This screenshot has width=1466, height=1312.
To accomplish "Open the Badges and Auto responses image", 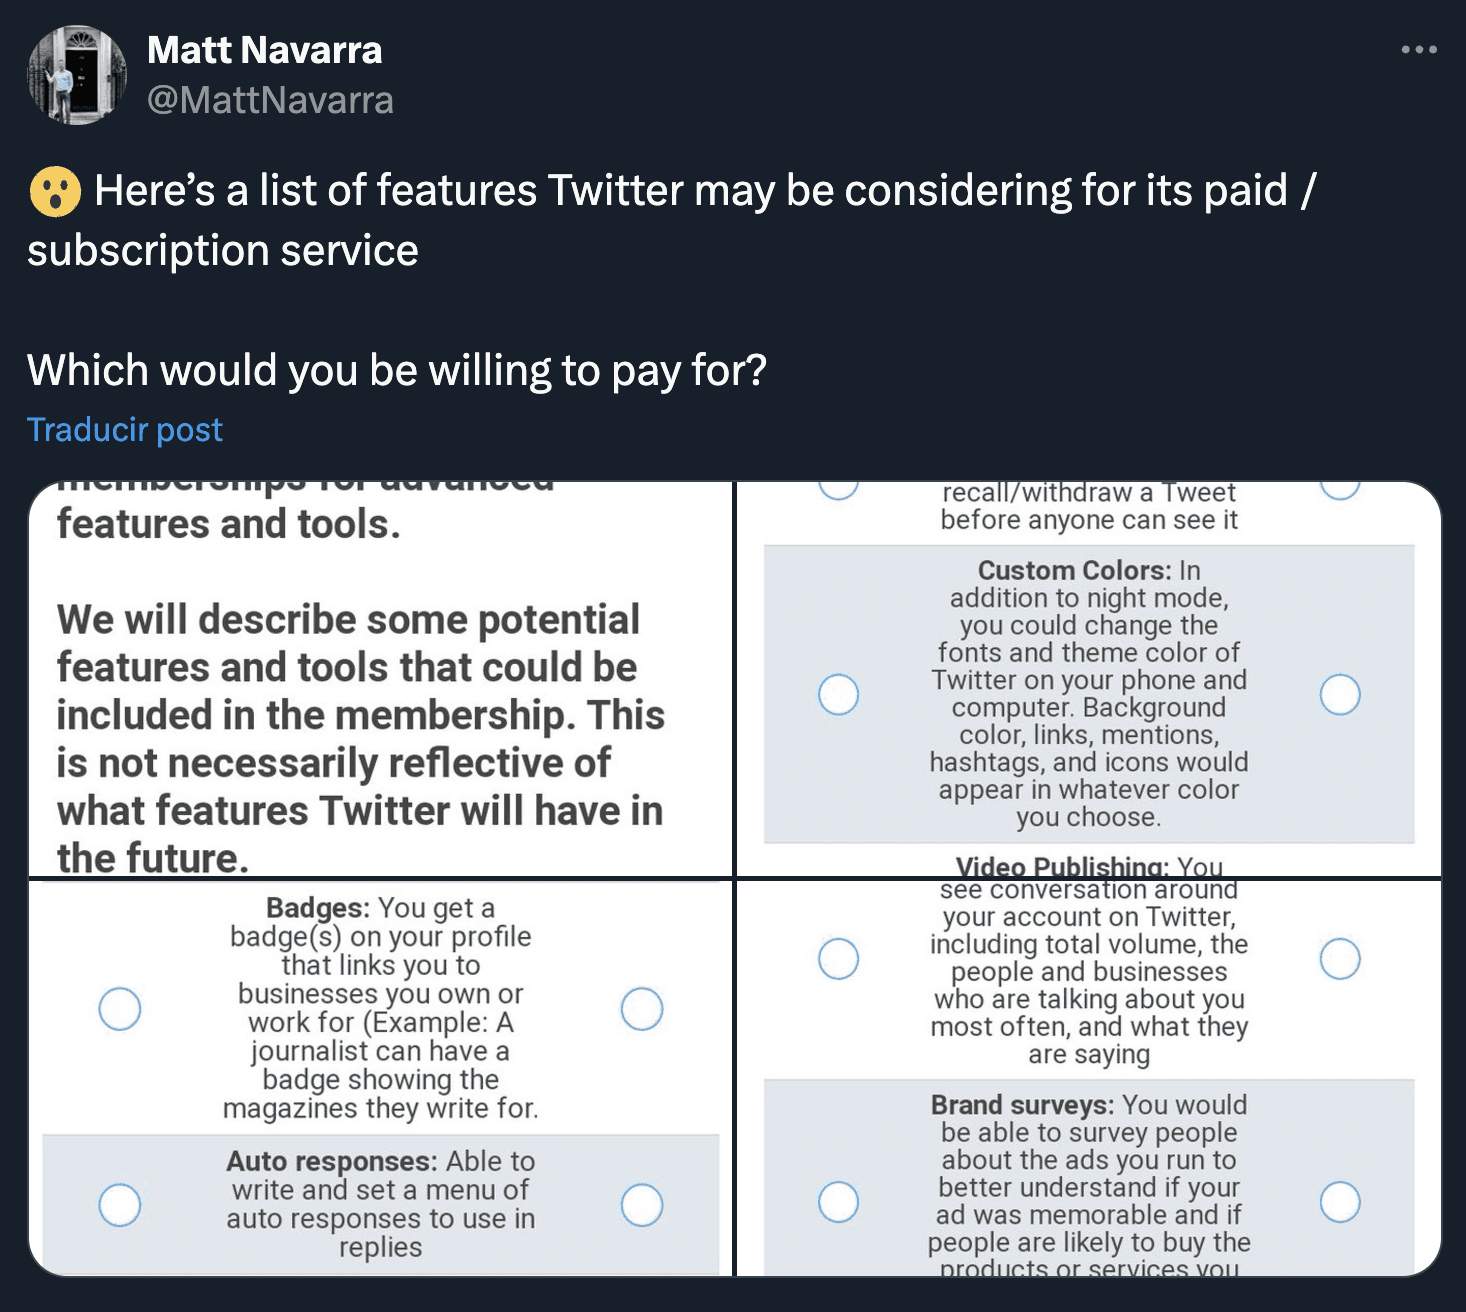I will (381, 1078).
